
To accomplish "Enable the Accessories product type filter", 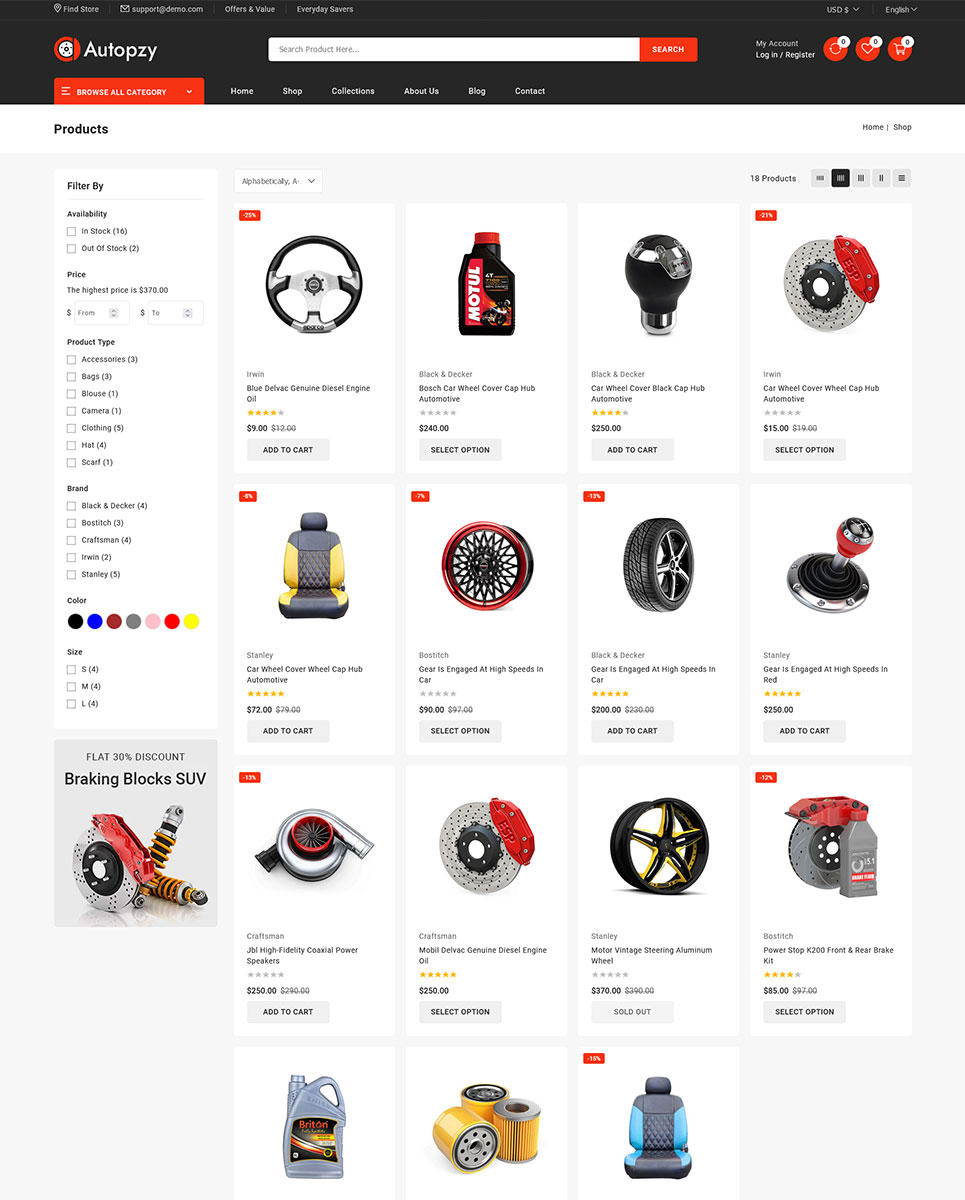I will [x=71, y=359].
